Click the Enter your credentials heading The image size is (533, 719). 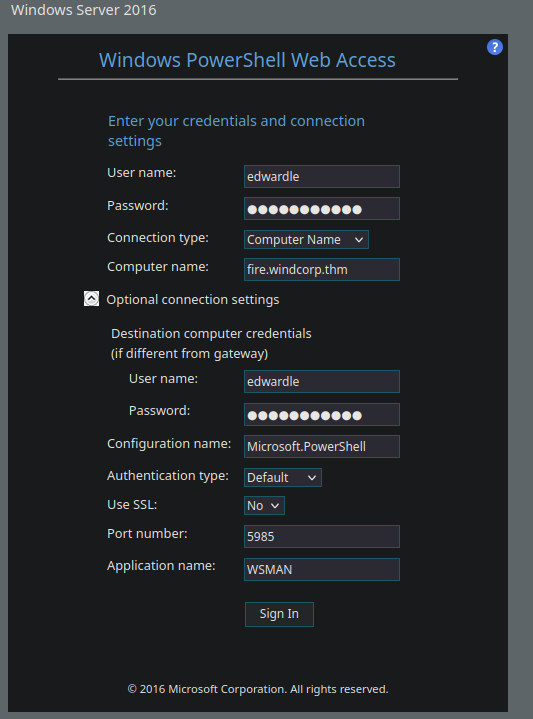[x=236, y=131]
